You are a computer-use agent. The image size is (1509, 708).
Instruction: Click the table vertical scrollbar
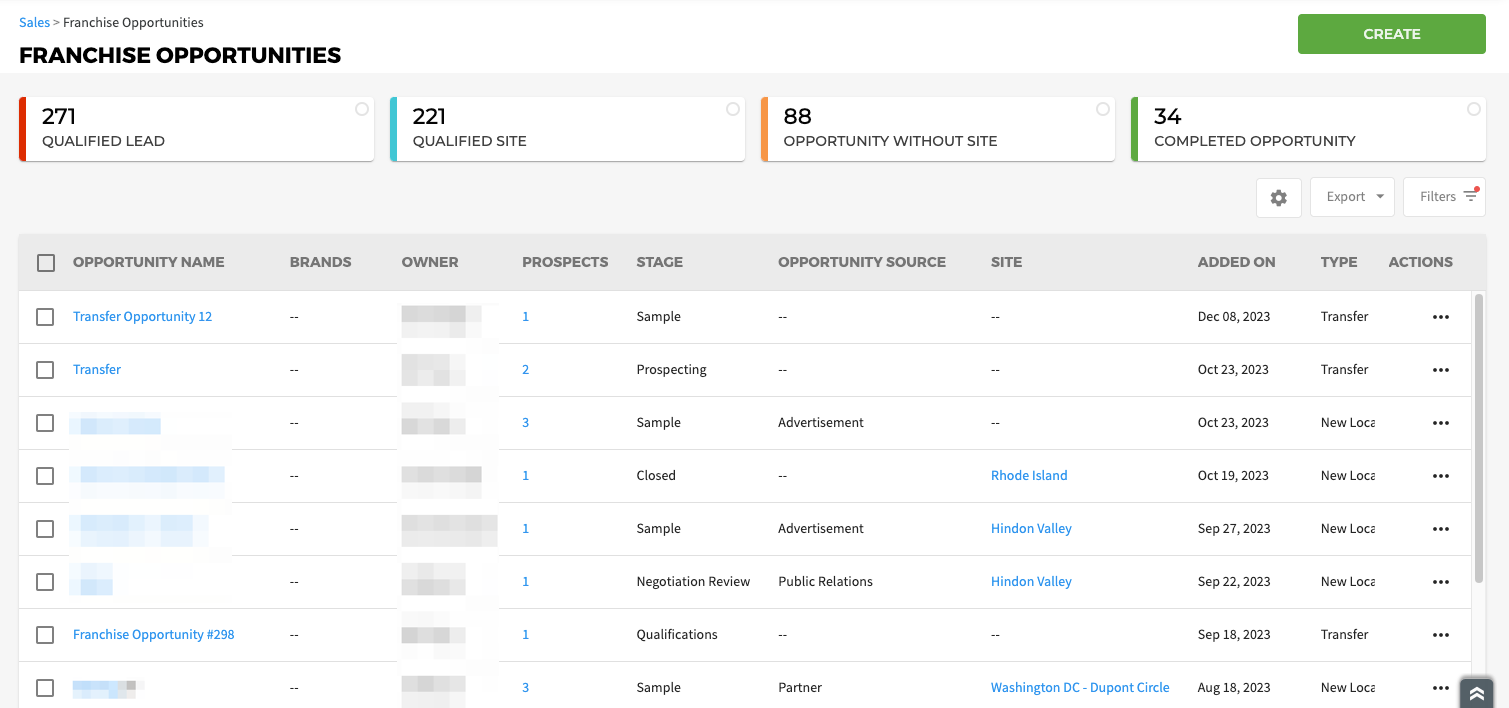pos(1479,438)
